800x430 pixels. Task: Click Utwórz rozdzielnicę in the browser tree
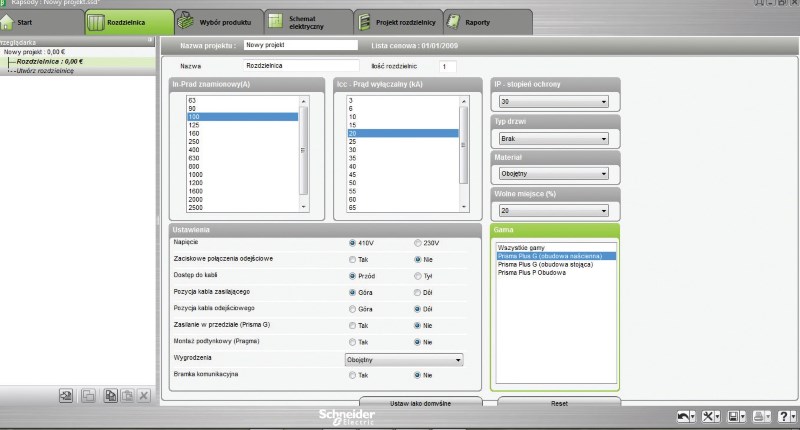pyautogui.click(x=45, y=71)
